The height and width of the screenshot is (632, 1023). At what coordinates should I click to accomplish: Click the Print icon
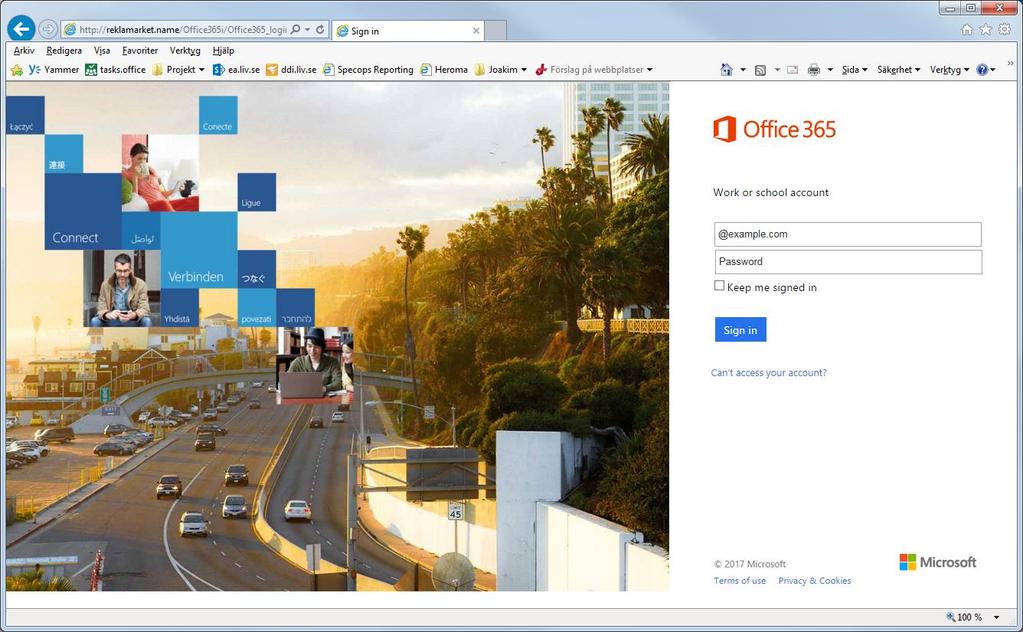(x=814, y=70)
